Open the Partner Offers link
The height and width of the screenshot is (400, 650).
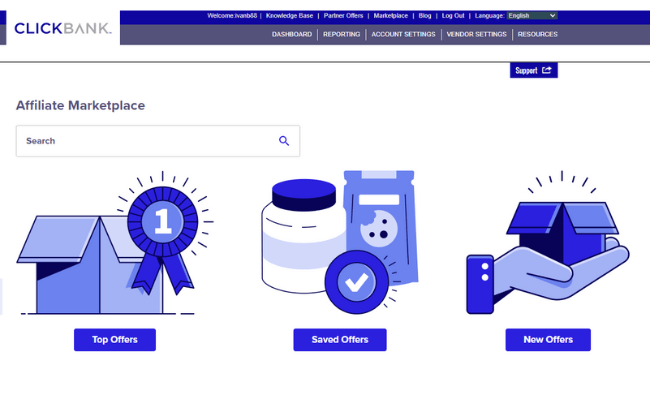coord(343,16)
